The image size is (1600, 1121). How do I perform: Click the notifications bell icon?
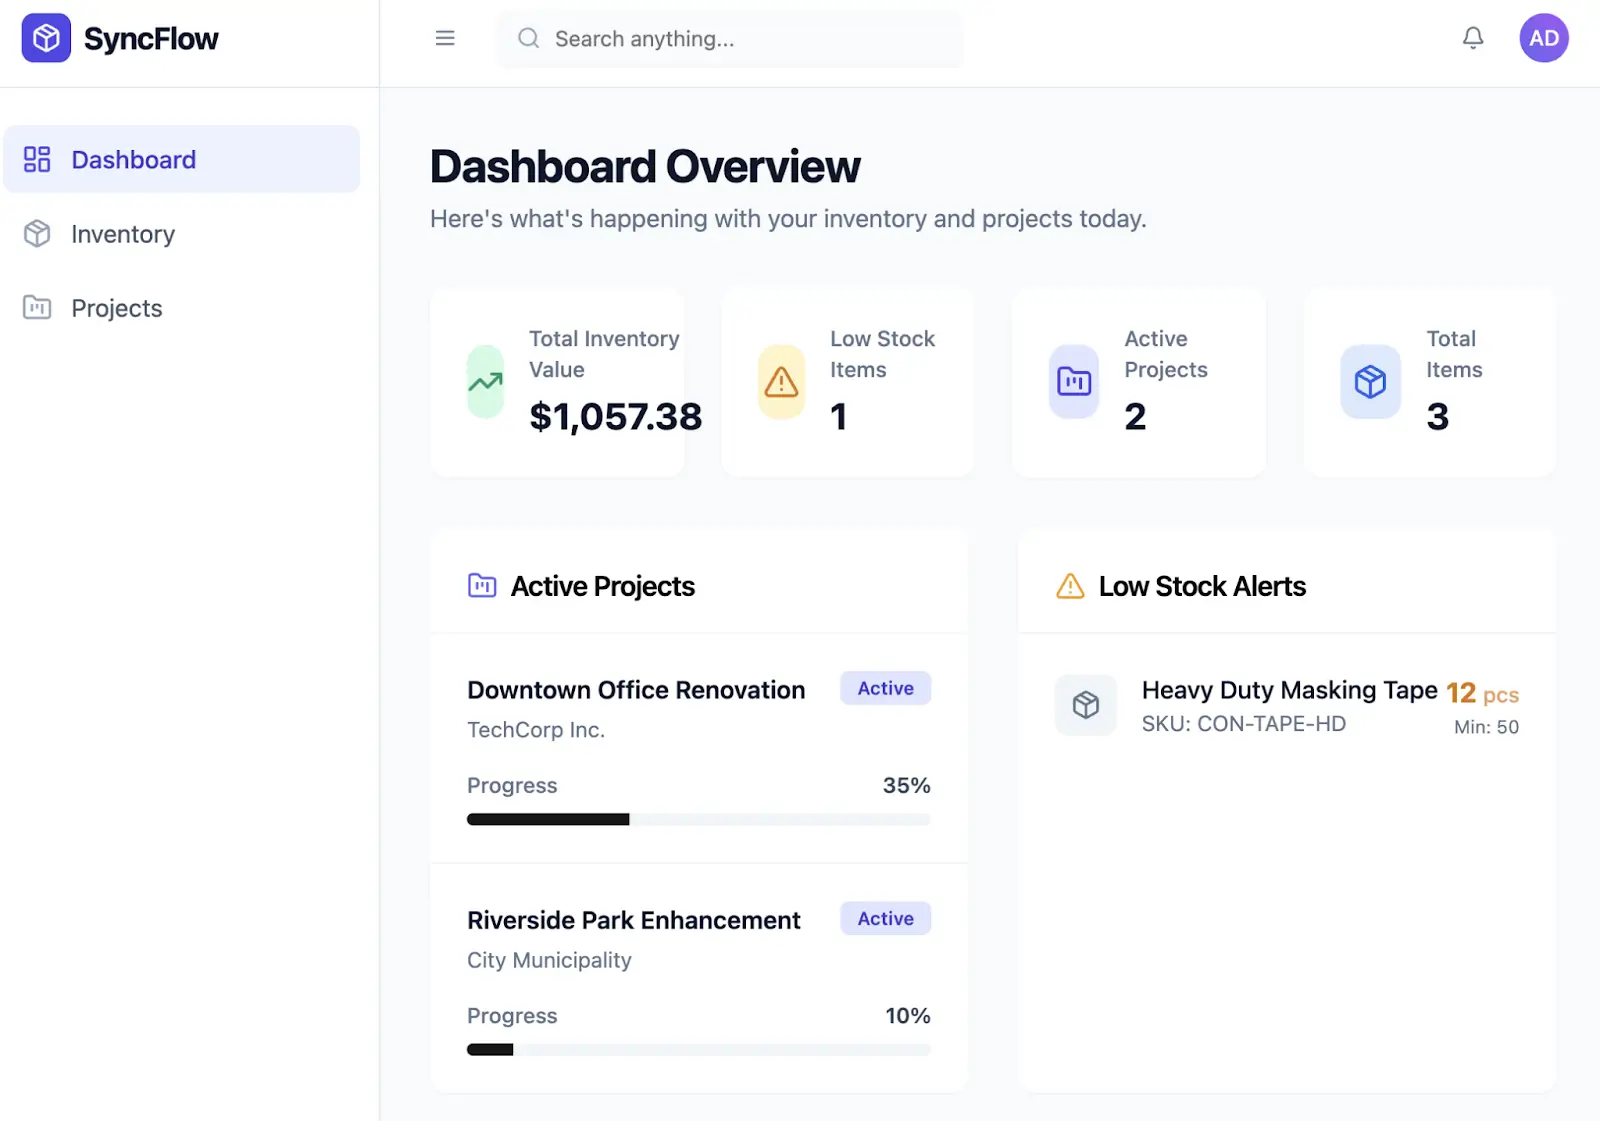(1472, 37)
